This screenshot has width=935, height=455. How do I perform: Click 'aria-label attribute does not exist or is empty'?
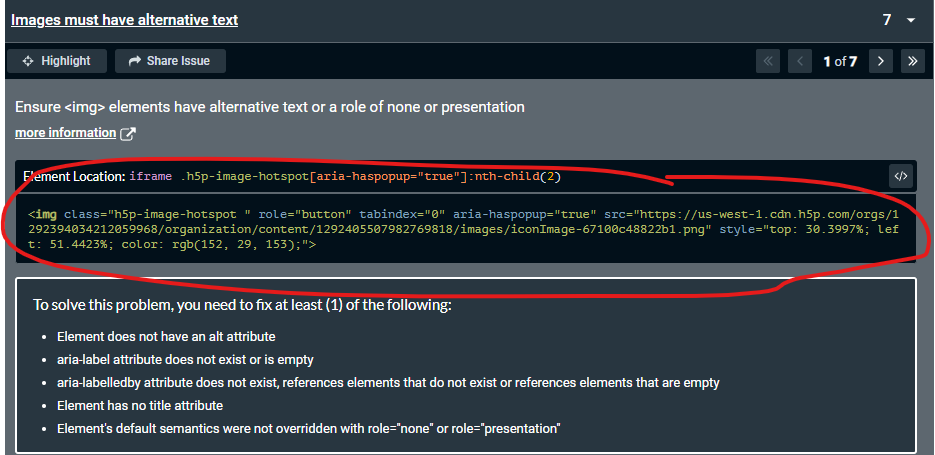coord(185,360)
